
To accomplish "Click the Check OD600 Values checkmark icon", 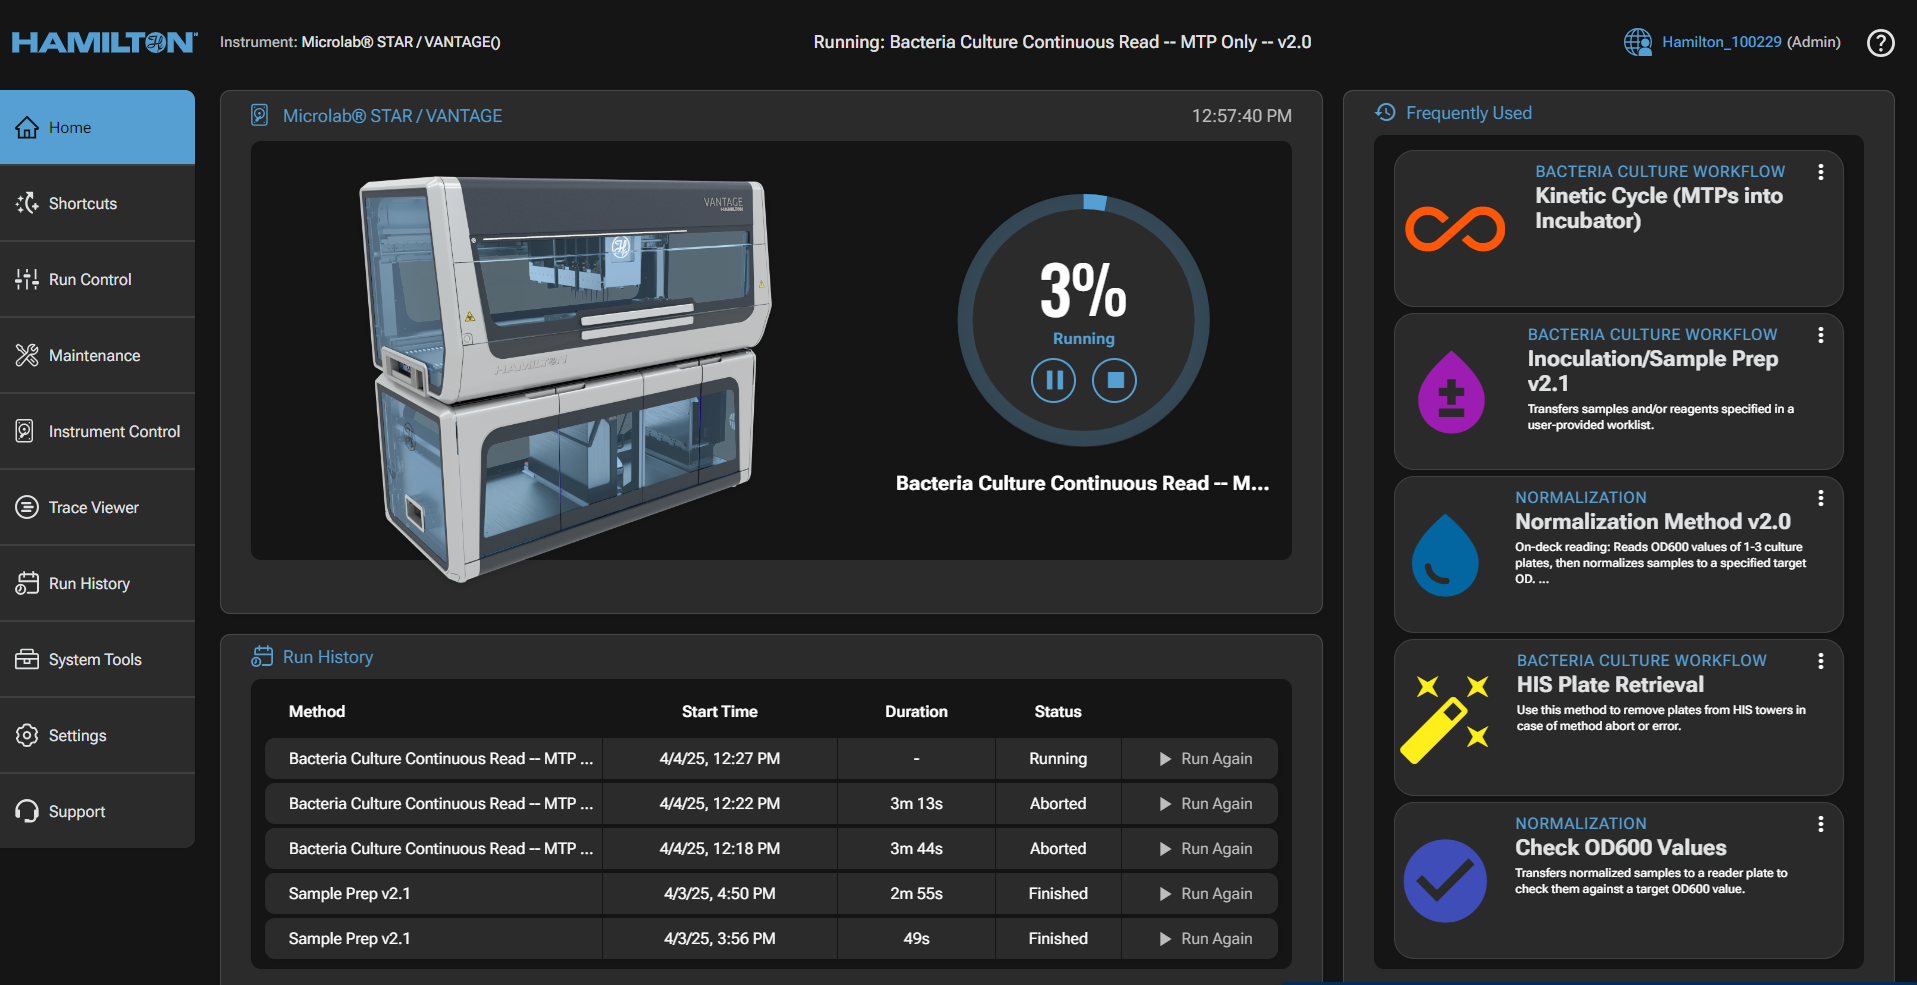I will [1444, 881].
